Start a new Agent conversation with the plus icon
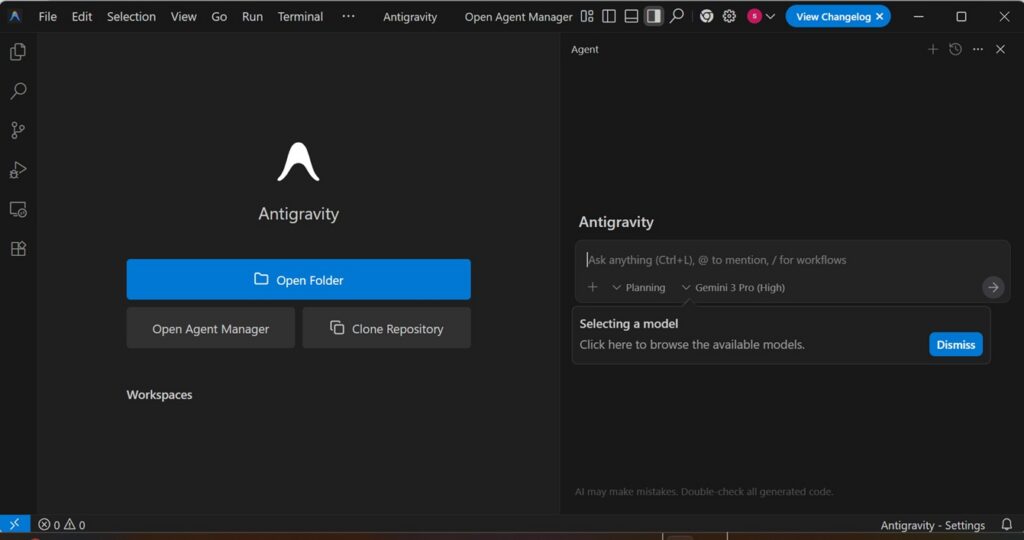Viewport: 1024px width, 540px height. coord(933,49)
